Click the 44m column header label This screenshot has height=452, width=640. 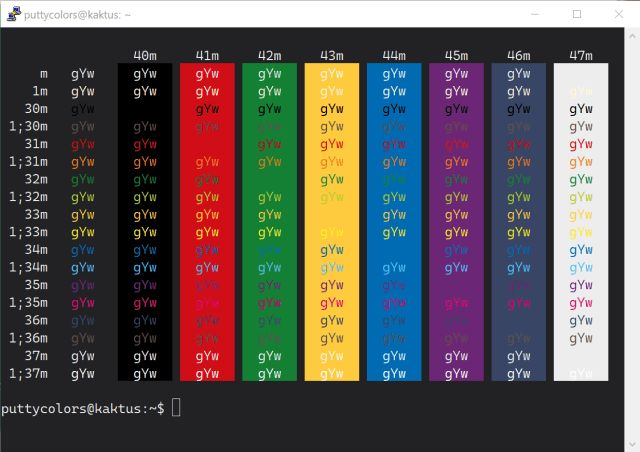coord(394,55)
